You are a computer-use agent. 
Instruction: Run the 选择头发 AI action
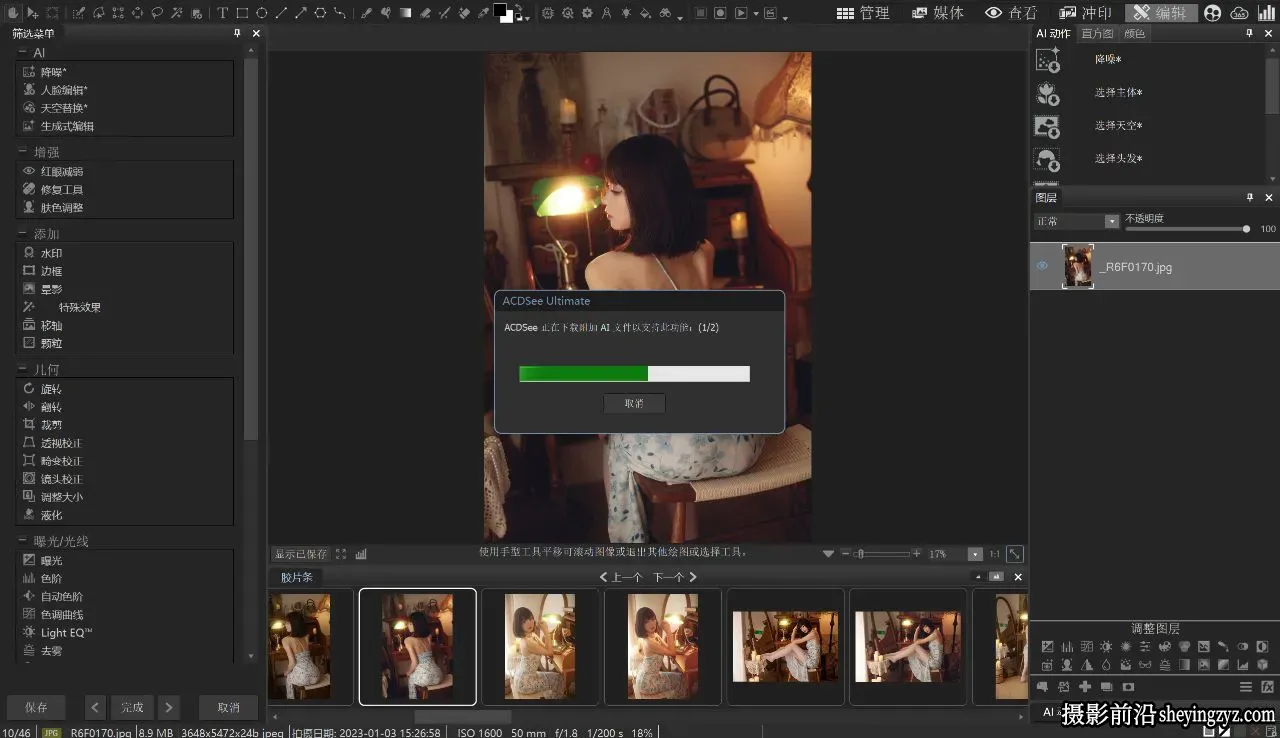tap(1118, 158)
